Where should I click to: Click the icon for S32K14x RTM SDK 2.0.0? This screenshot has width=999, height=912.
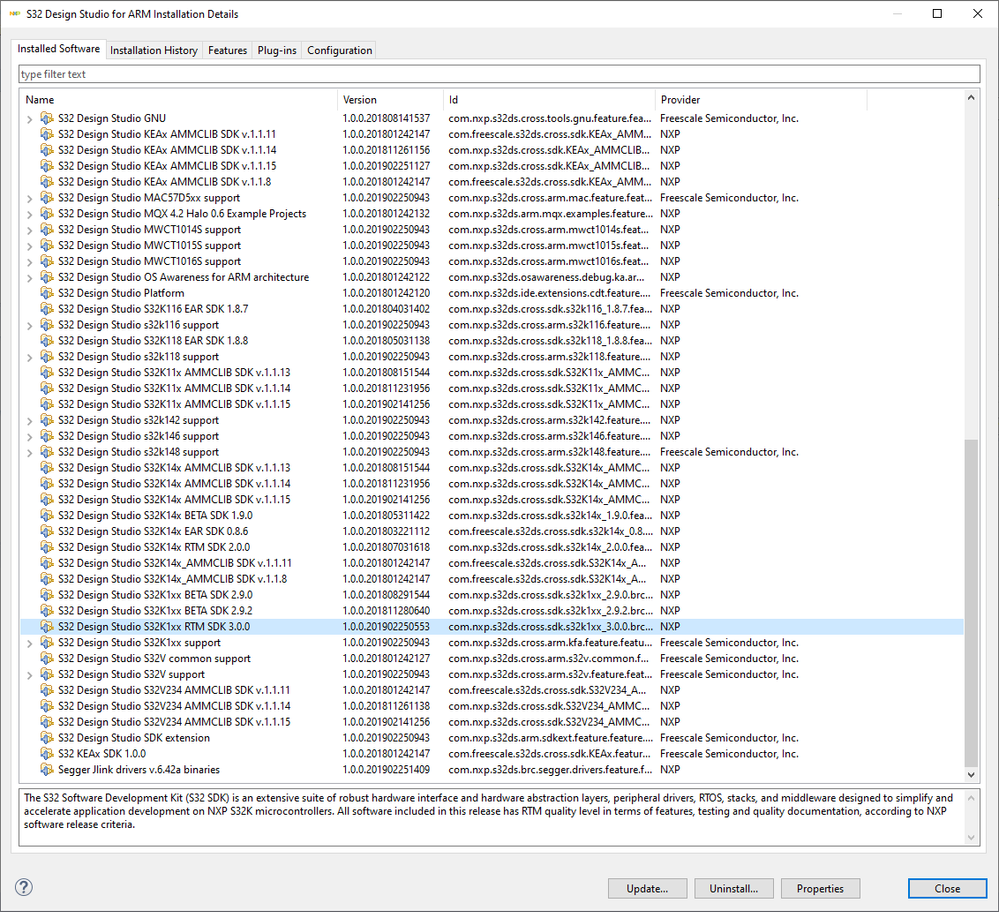(x=47, y=547)
